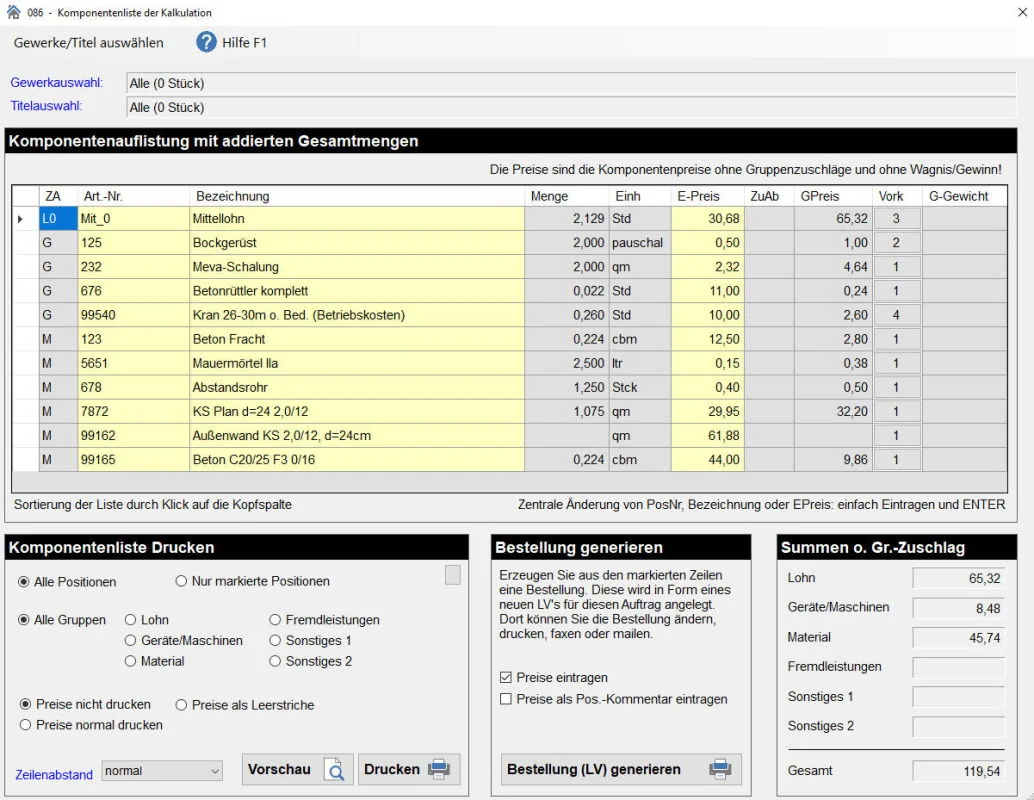Click the Vork button for Bockgerüst row

pos(896,243)
